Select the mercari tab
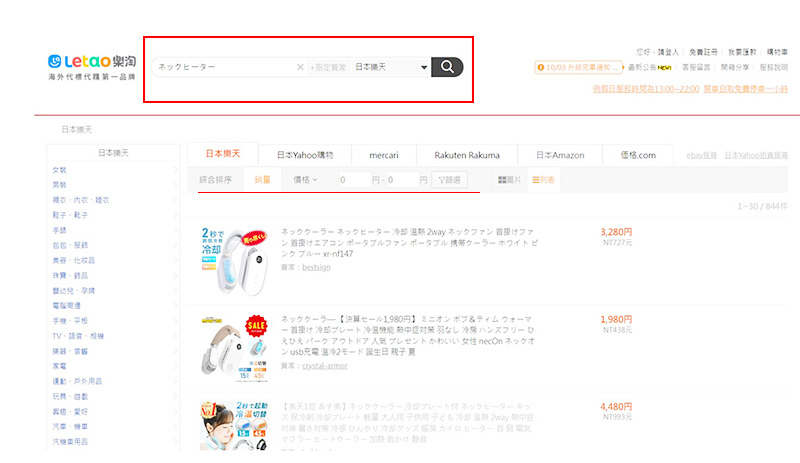 click(384, 155)
